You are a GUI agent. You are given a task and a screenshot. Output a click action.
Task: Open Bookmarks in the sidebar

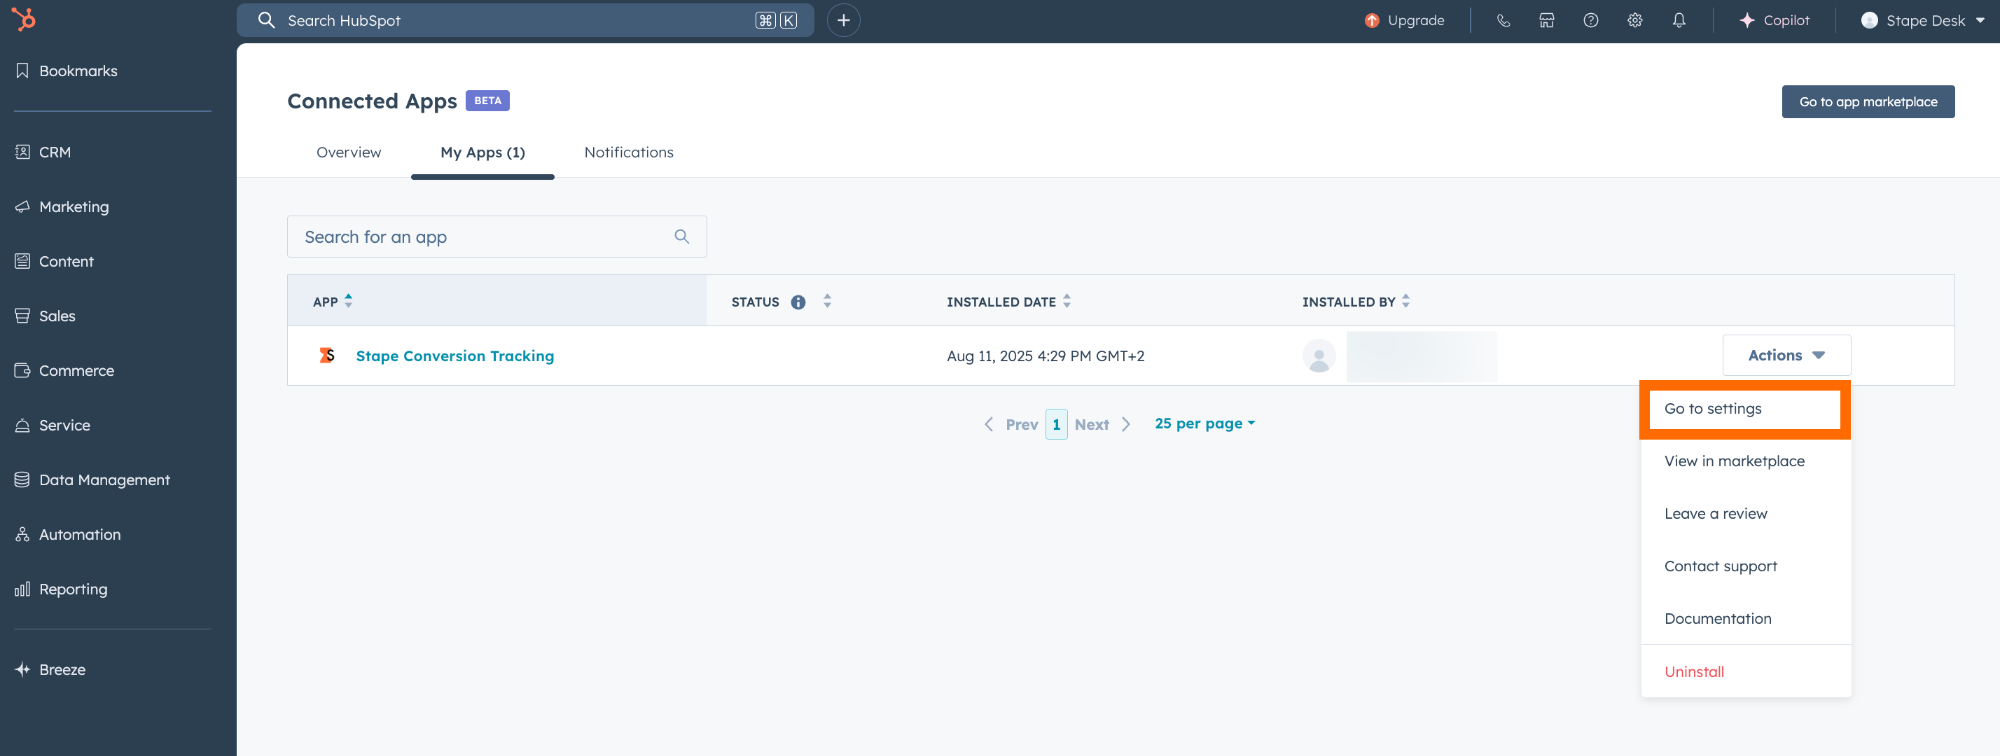coord(66,71)
